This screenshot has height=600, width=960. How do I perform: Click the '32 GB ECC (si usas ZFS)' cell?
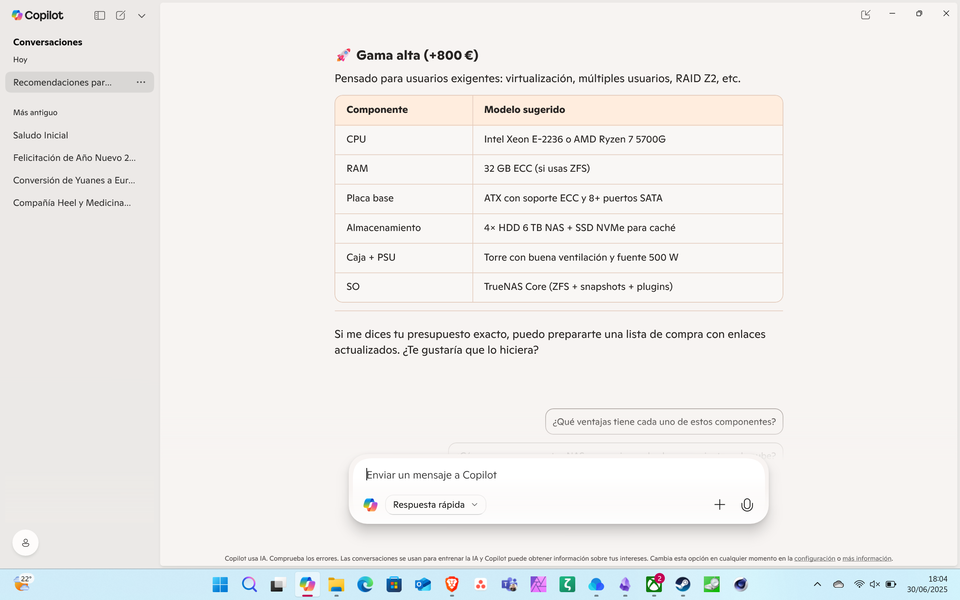pos(628,168)
